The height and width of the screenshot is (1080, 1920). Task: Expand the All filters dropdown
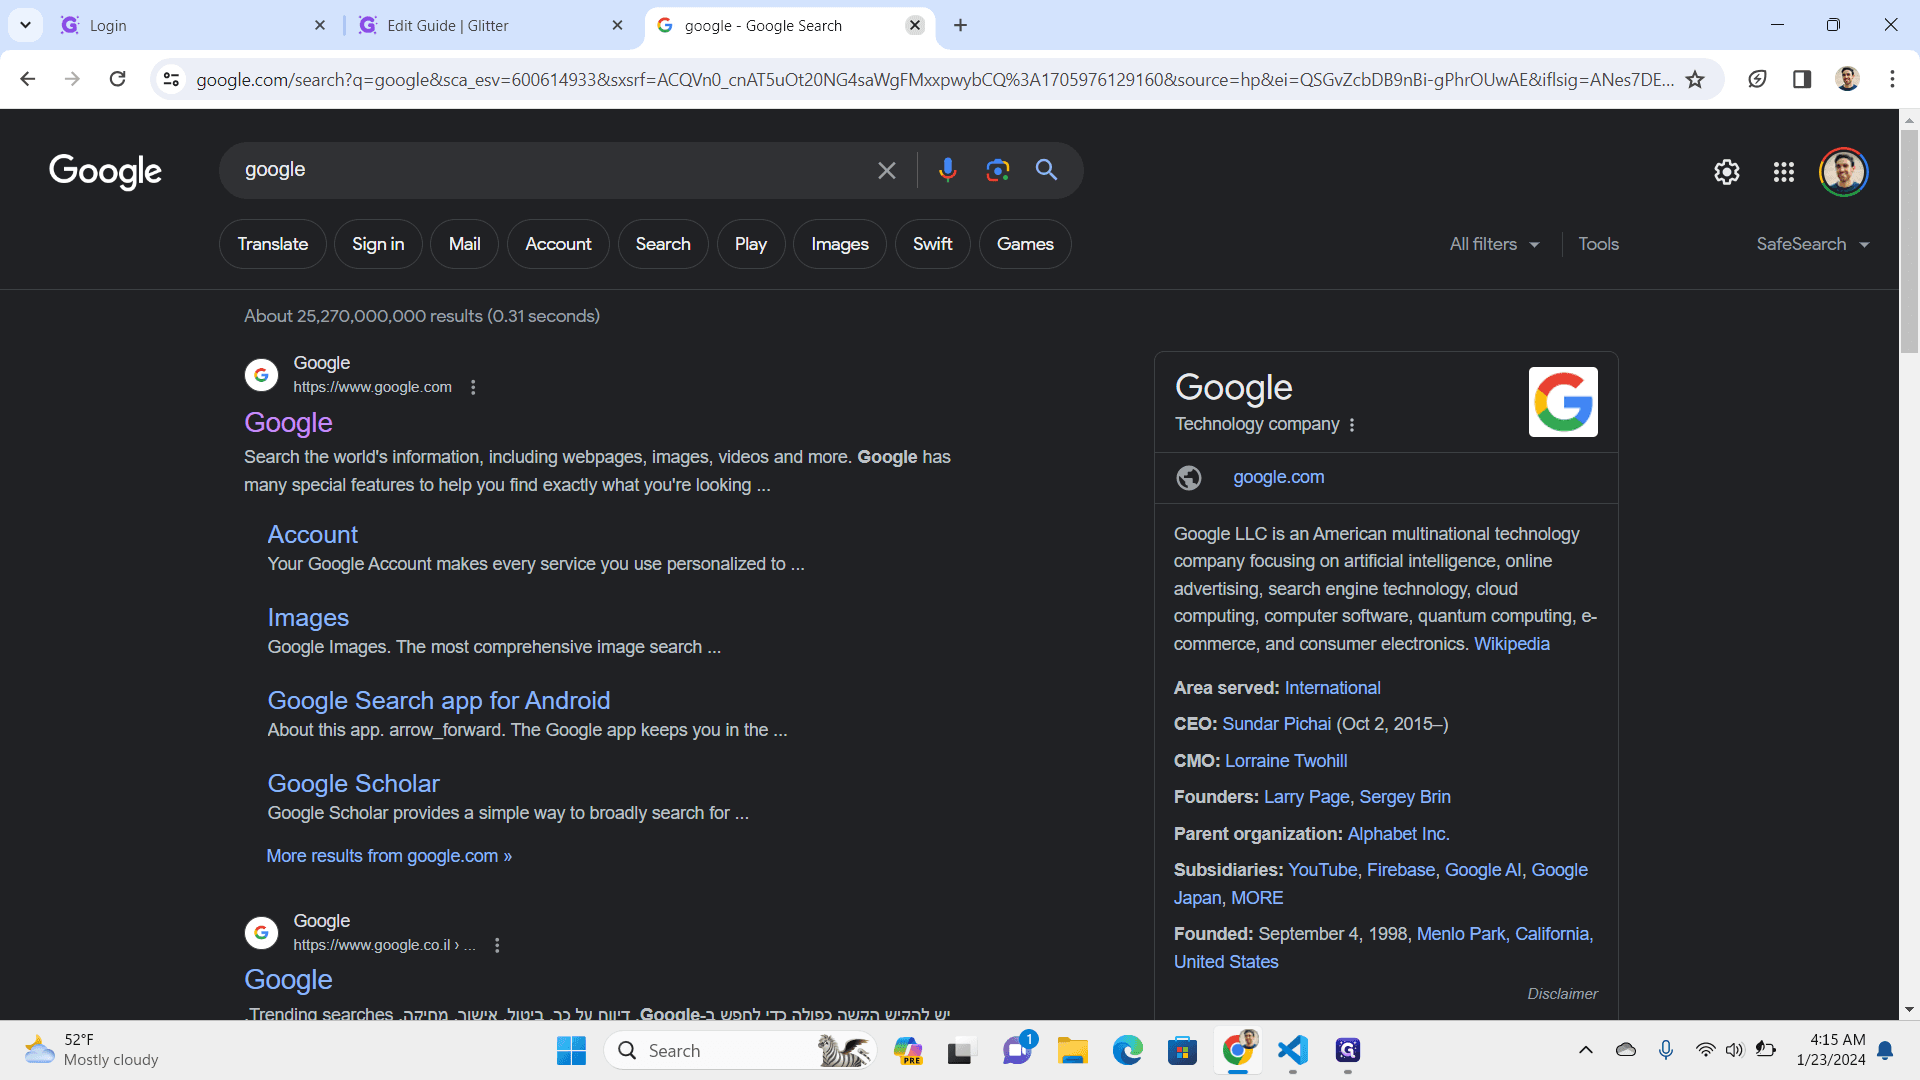point(1494,244)
